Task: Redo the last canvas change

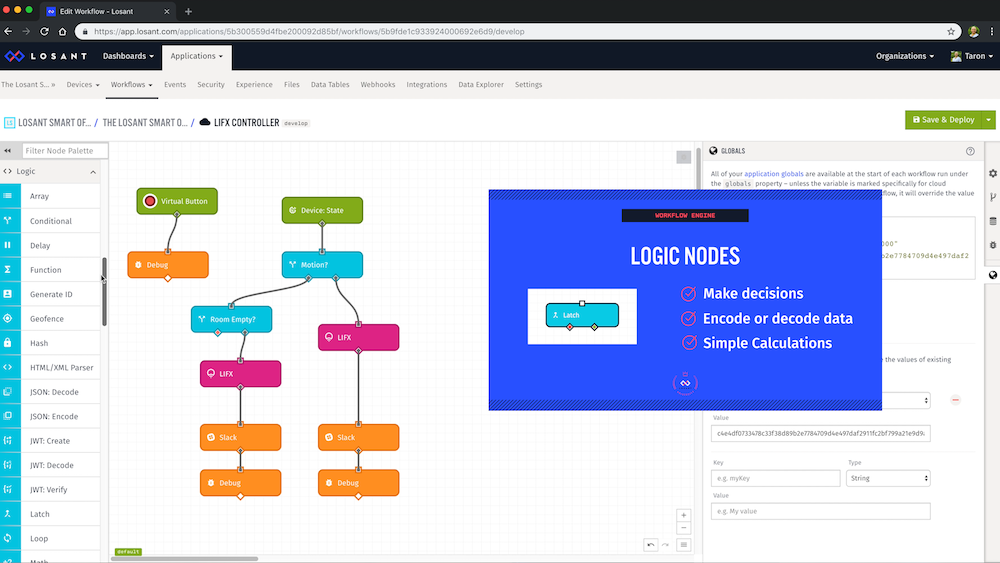Action: (665, 545)
